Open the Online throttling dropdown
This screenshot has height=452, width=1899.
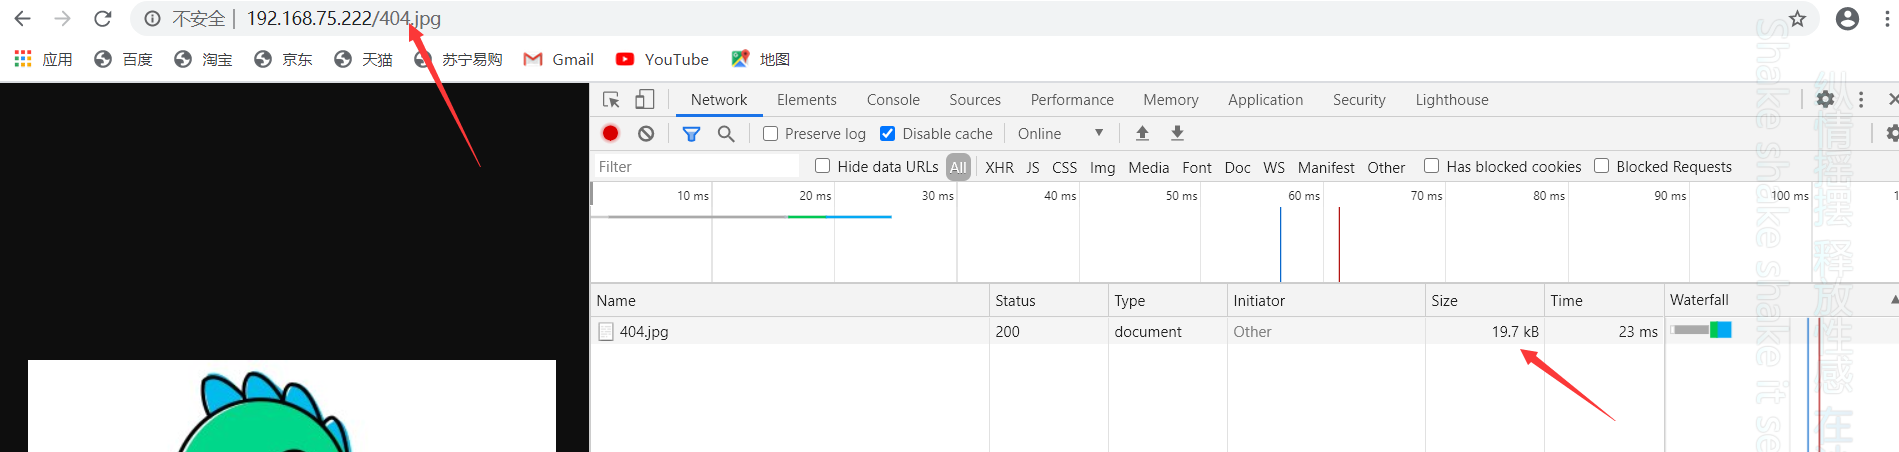click(1060, 133)
